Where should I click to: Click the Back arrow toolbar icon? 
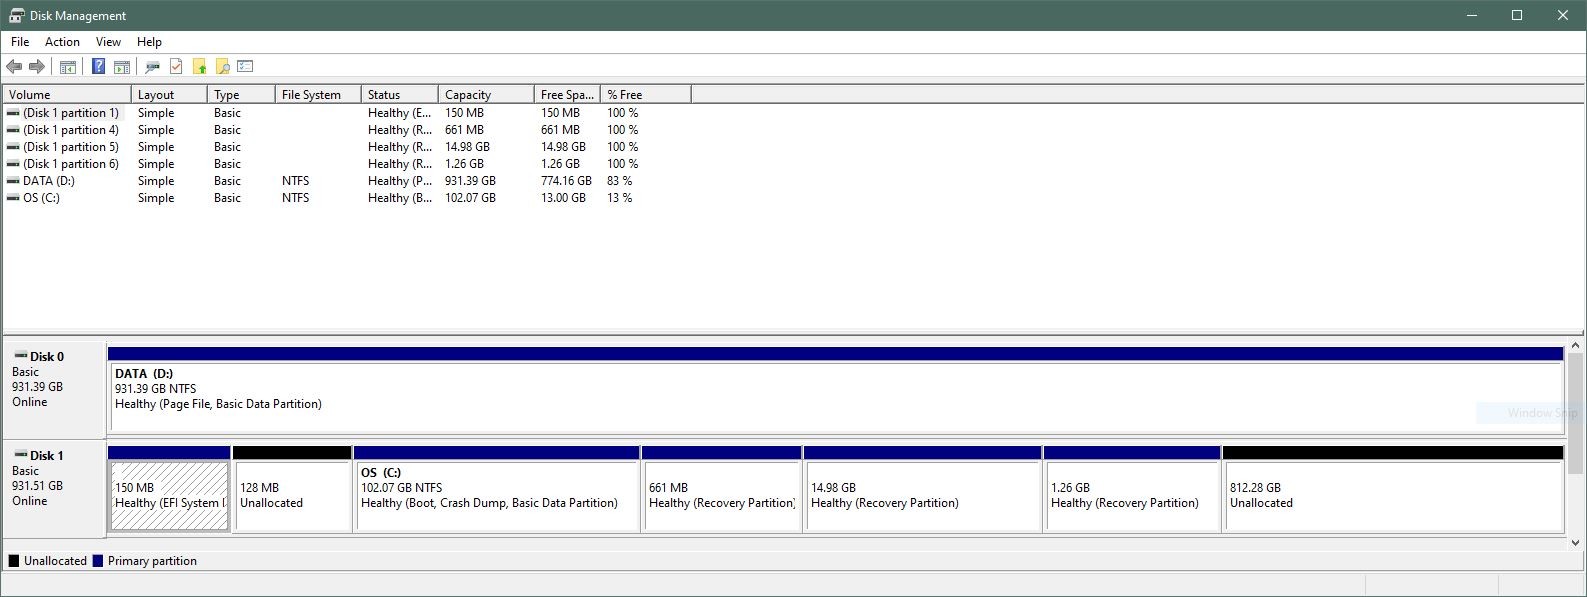[x=14, y=67]
